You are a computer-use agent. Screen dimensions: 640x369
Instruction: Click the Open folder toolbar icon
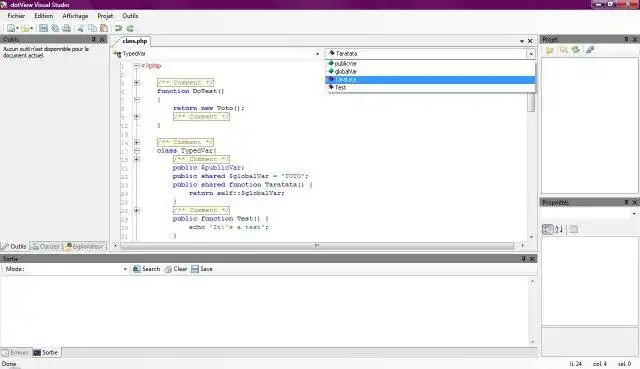pos(24,28)
